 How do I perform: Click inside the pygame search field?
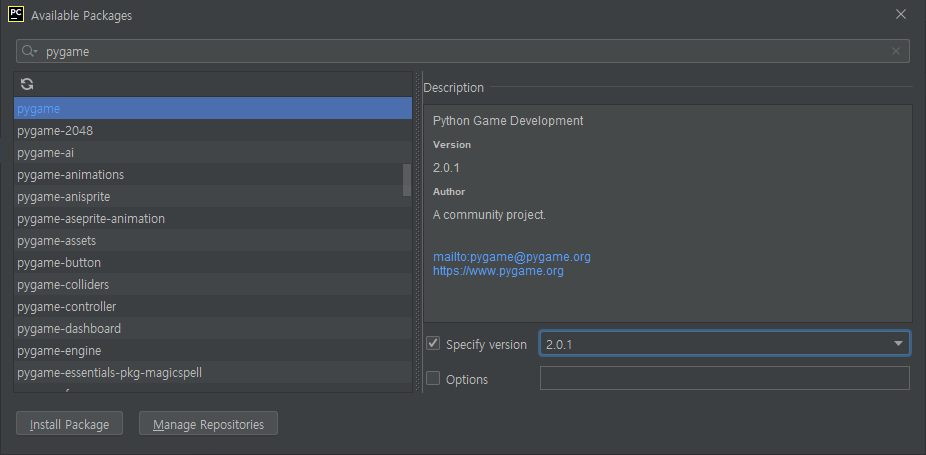coord(463,51)
